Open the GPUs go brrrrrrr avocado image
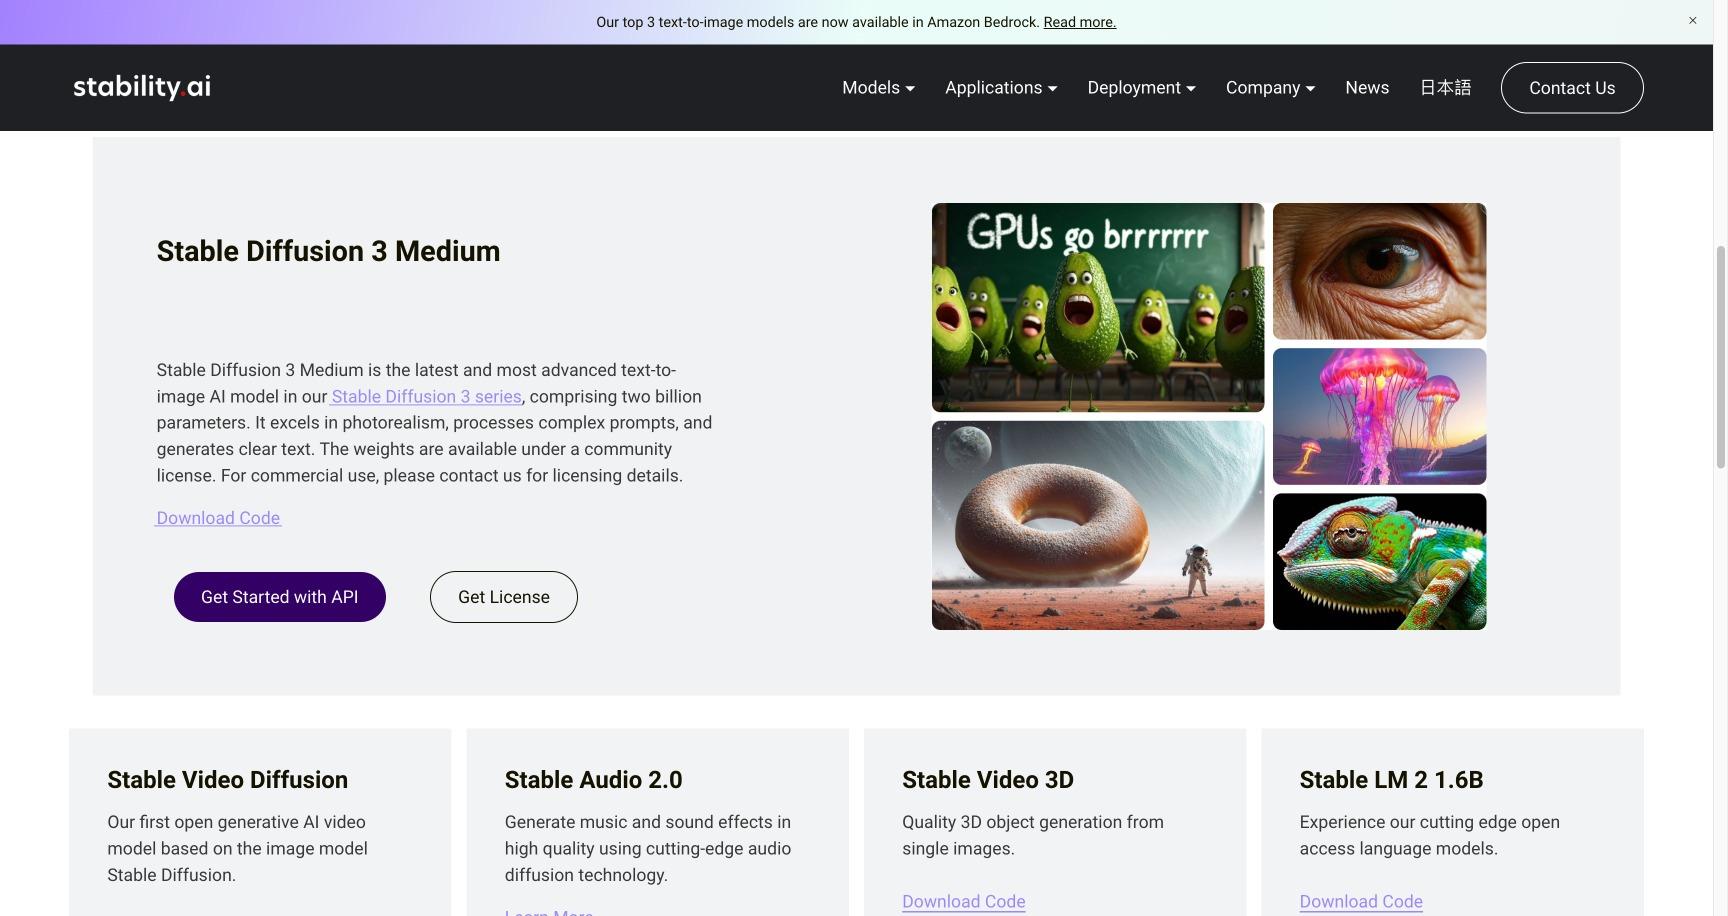 (1098, 307)
